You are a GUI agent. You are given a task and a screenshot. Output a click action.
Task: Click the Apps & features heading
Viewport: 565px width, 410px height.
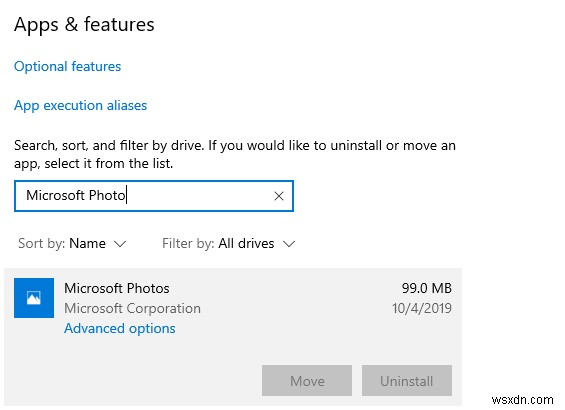(84, 25)
